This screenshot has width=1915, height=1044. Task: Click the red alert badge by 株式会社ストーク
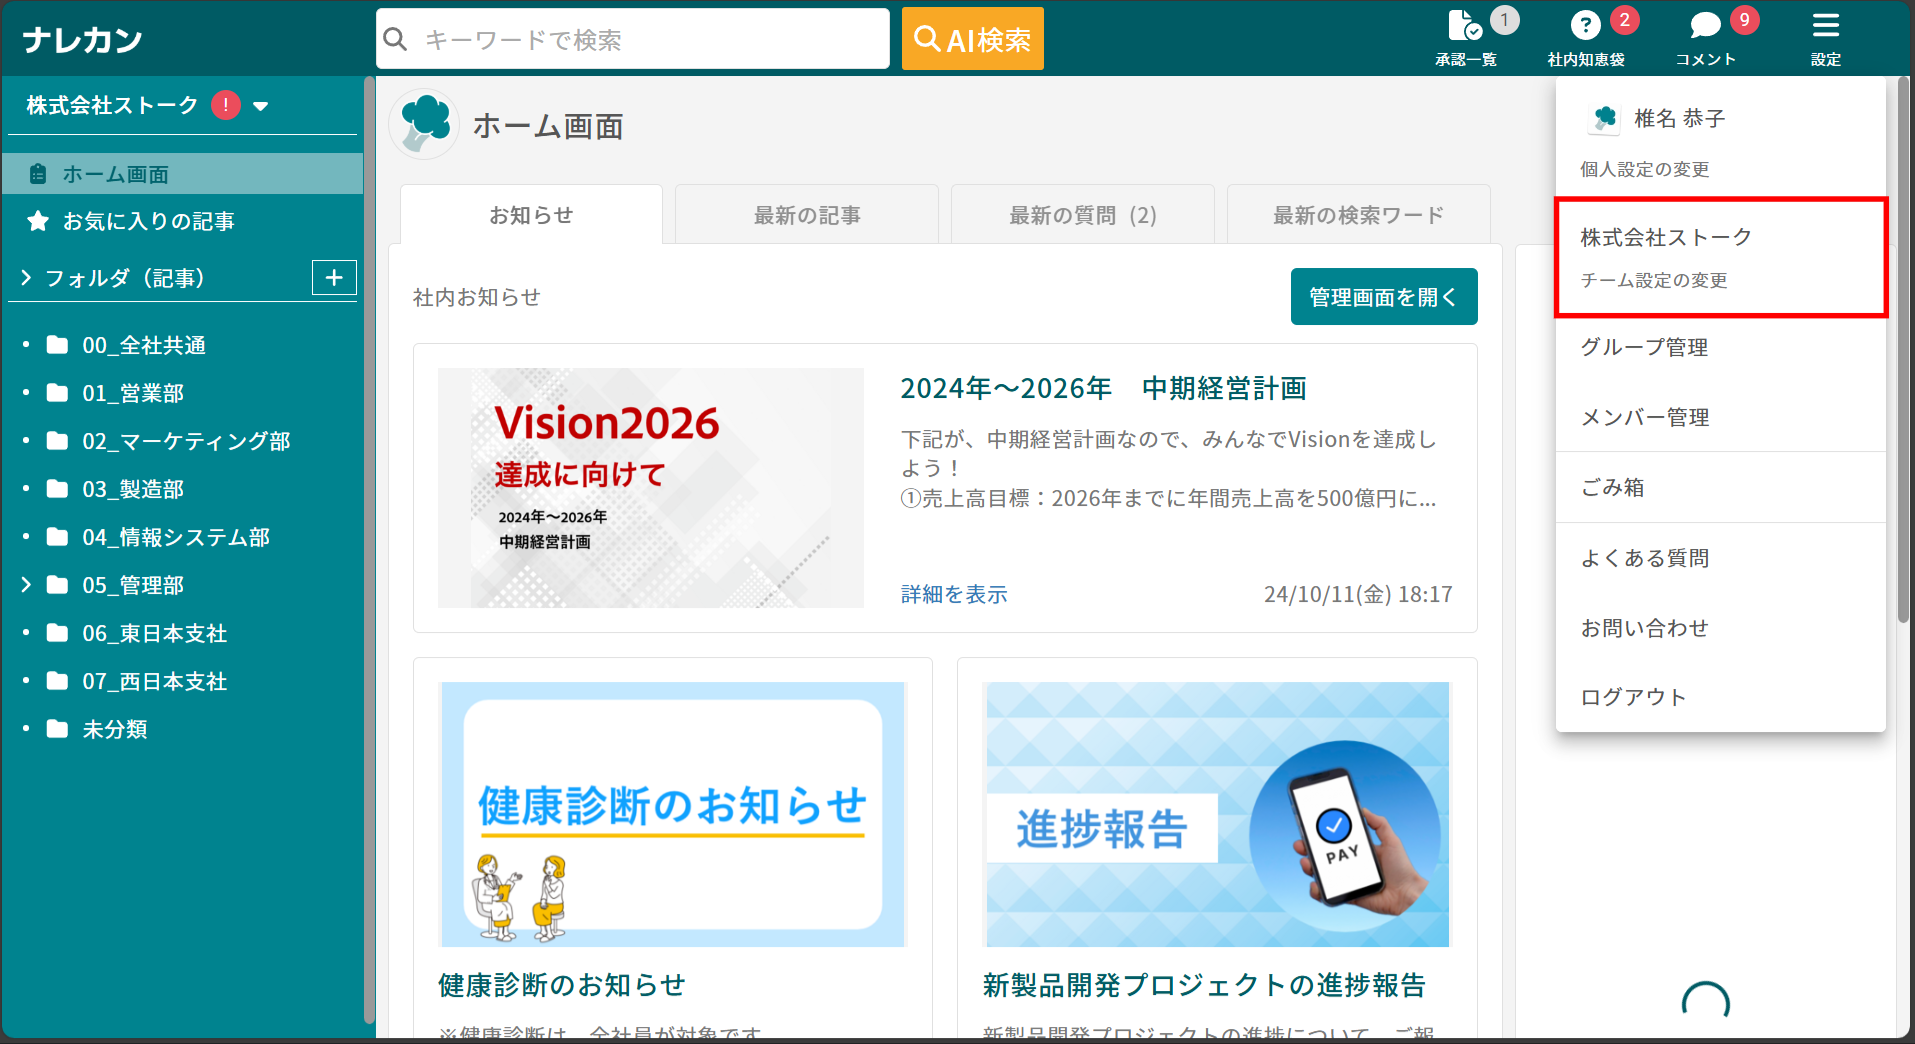point(226,105)
